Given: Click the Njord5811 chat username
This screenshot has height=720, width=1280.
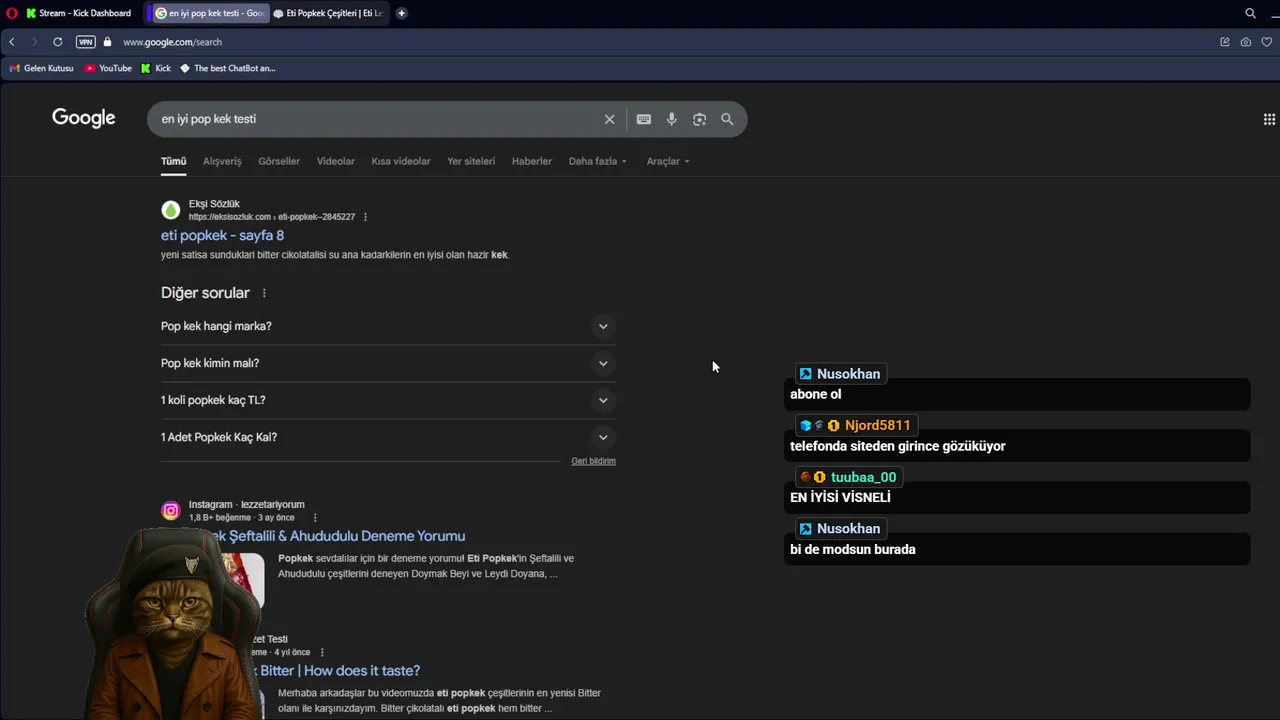Looking at the screenshot, I should (x=877, y=425).
